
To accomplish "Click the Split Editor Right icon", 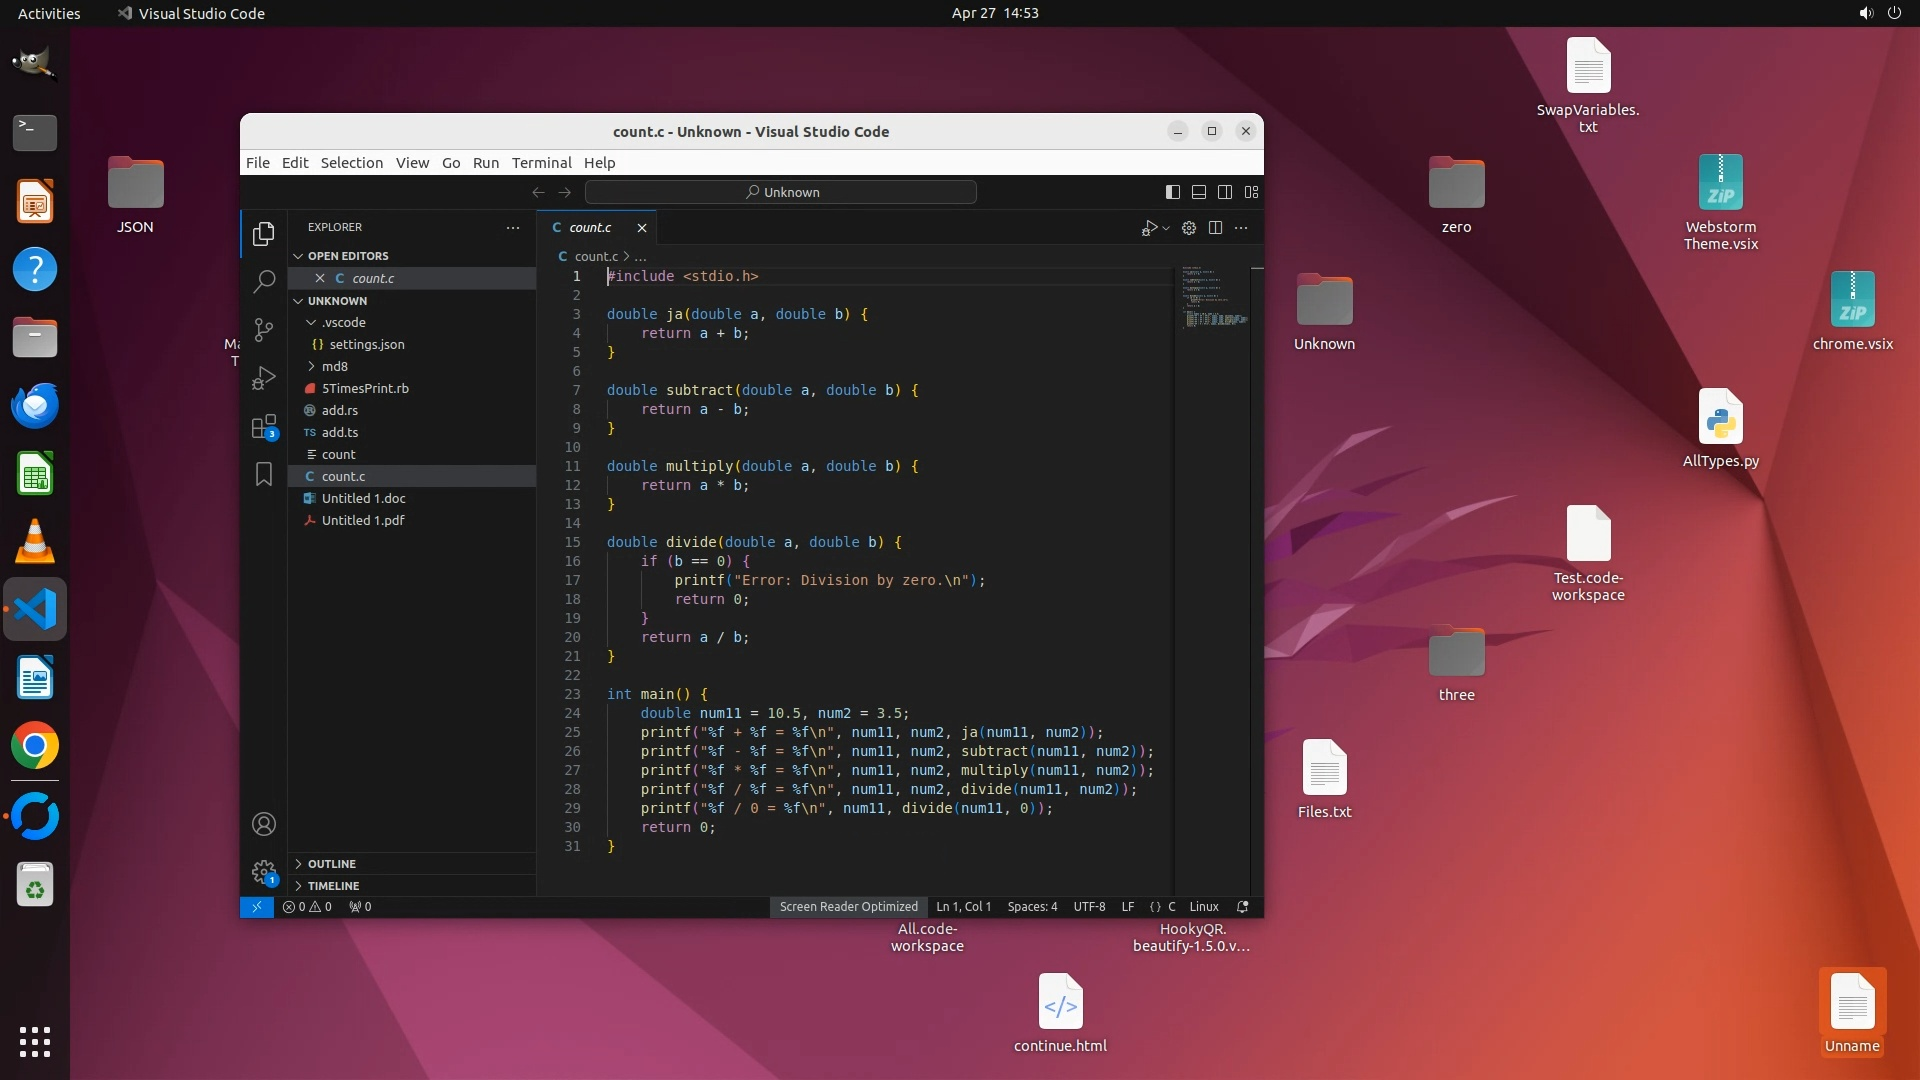I will pos(1215,228).
